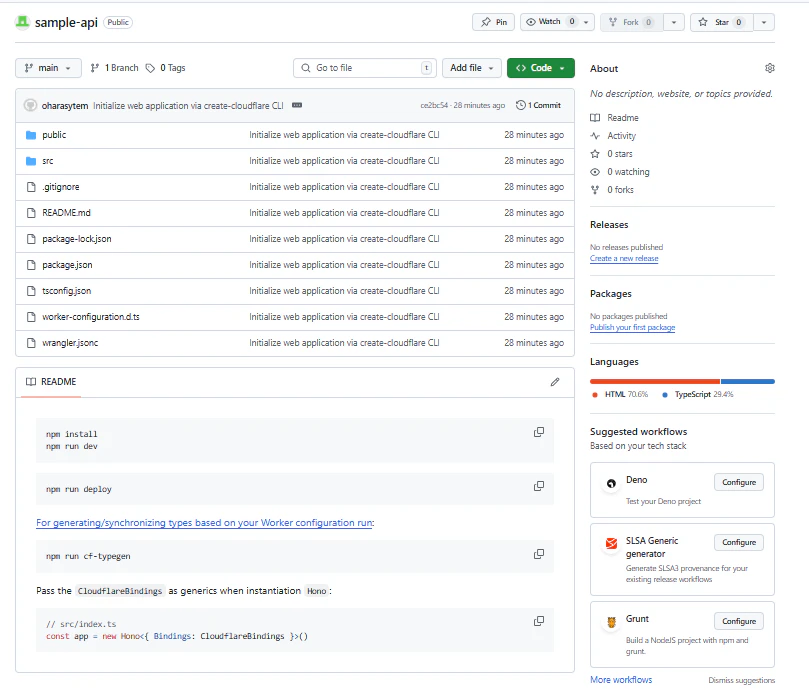This screenshot has width=809, height=697.
Task: Focus the Go to file search field
Action: (x=365, y=68)
